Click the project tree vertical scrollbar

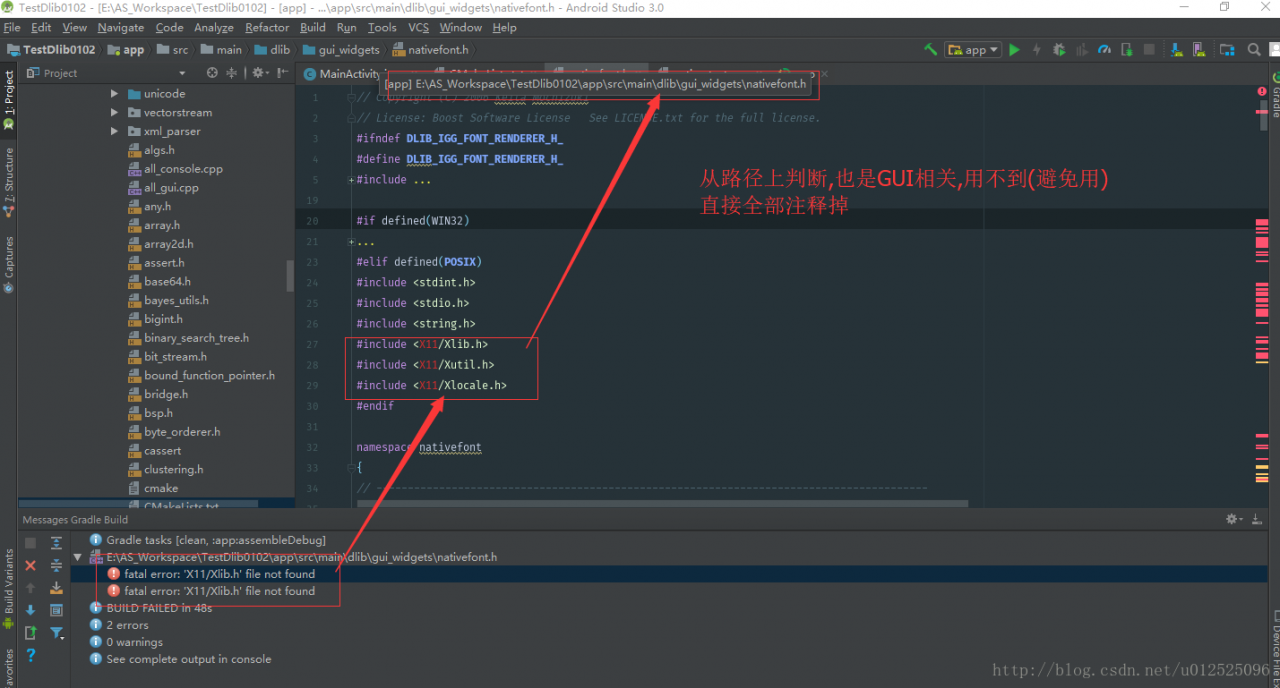[x=290, y=275]
